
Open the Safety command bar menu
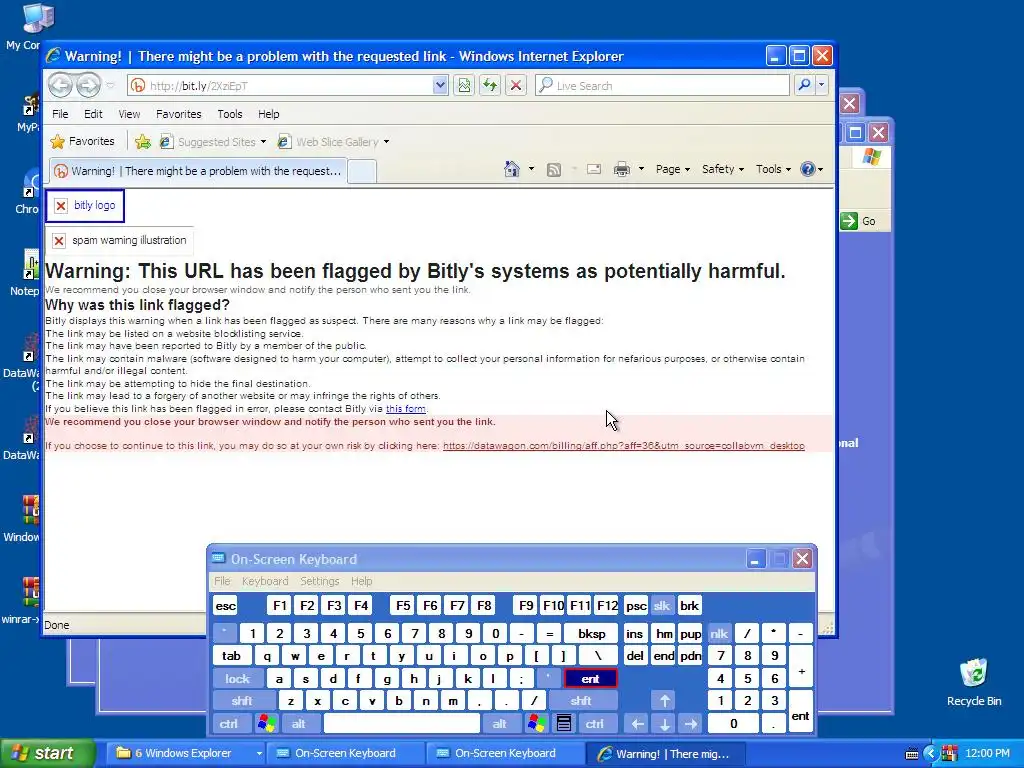point(723,169)
